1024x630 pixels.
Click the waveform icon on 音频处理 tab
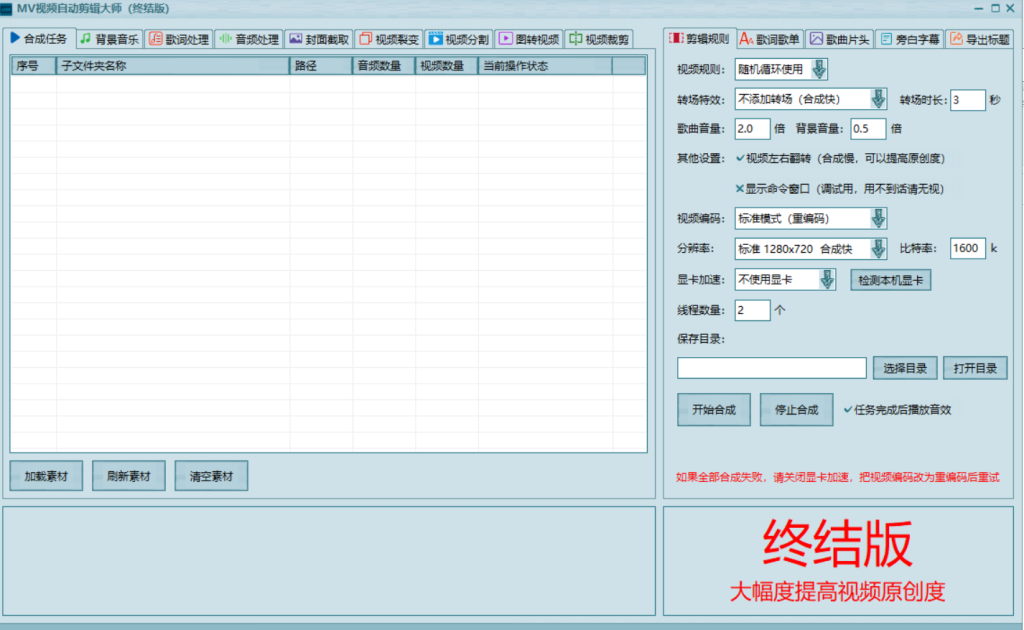point(225,39)
